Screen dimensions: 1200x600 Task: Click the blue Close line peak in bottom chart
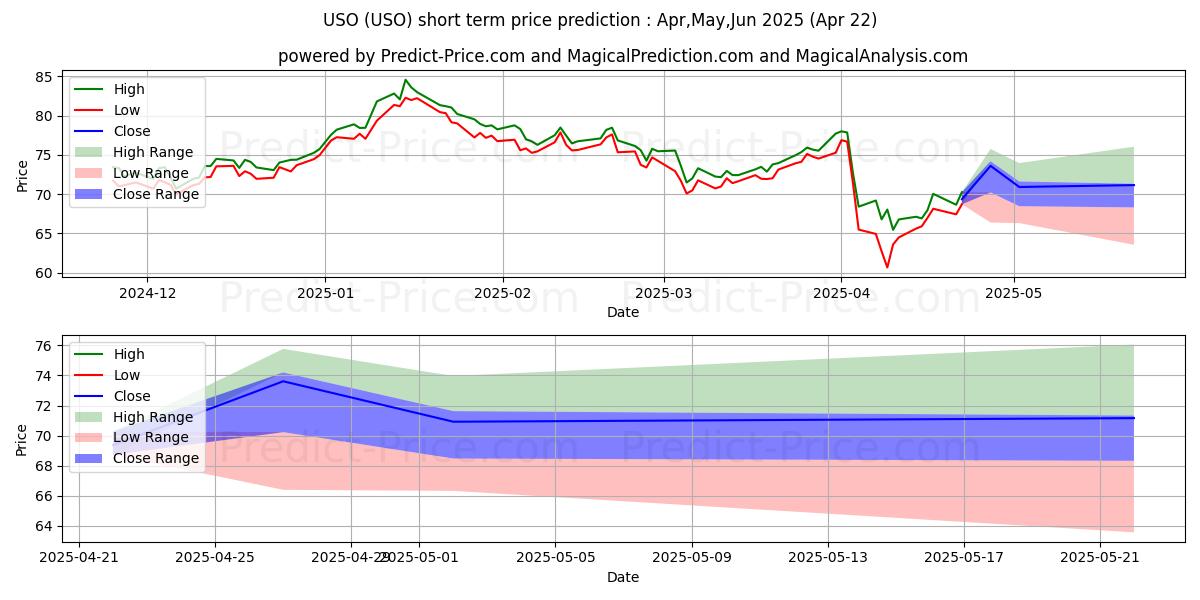coord(283,381)
